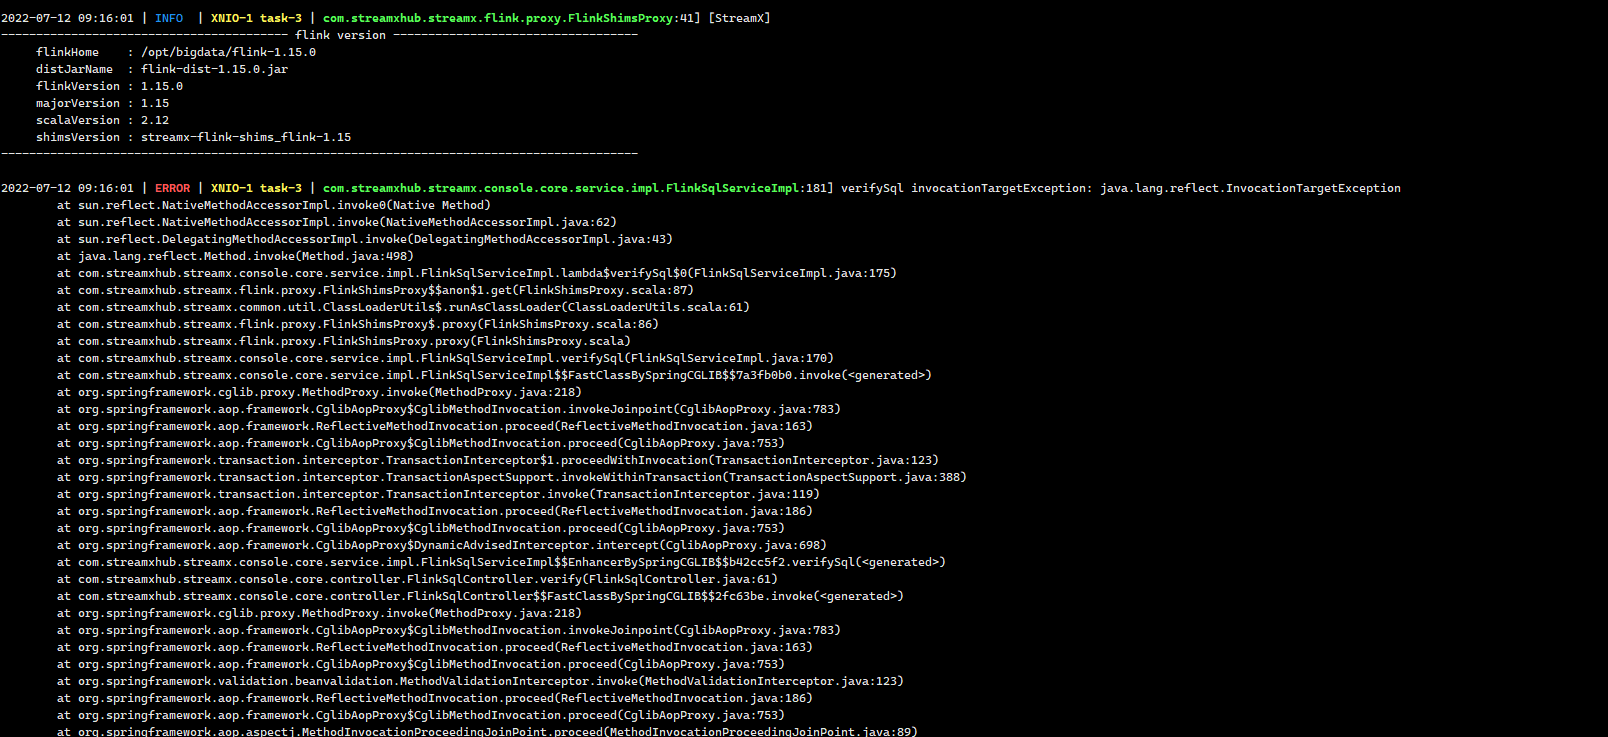Click the TransactionAspectSupport.java:388 stack line
The height and width of the screenshot is (737, 1608).
tap(512, 477)
